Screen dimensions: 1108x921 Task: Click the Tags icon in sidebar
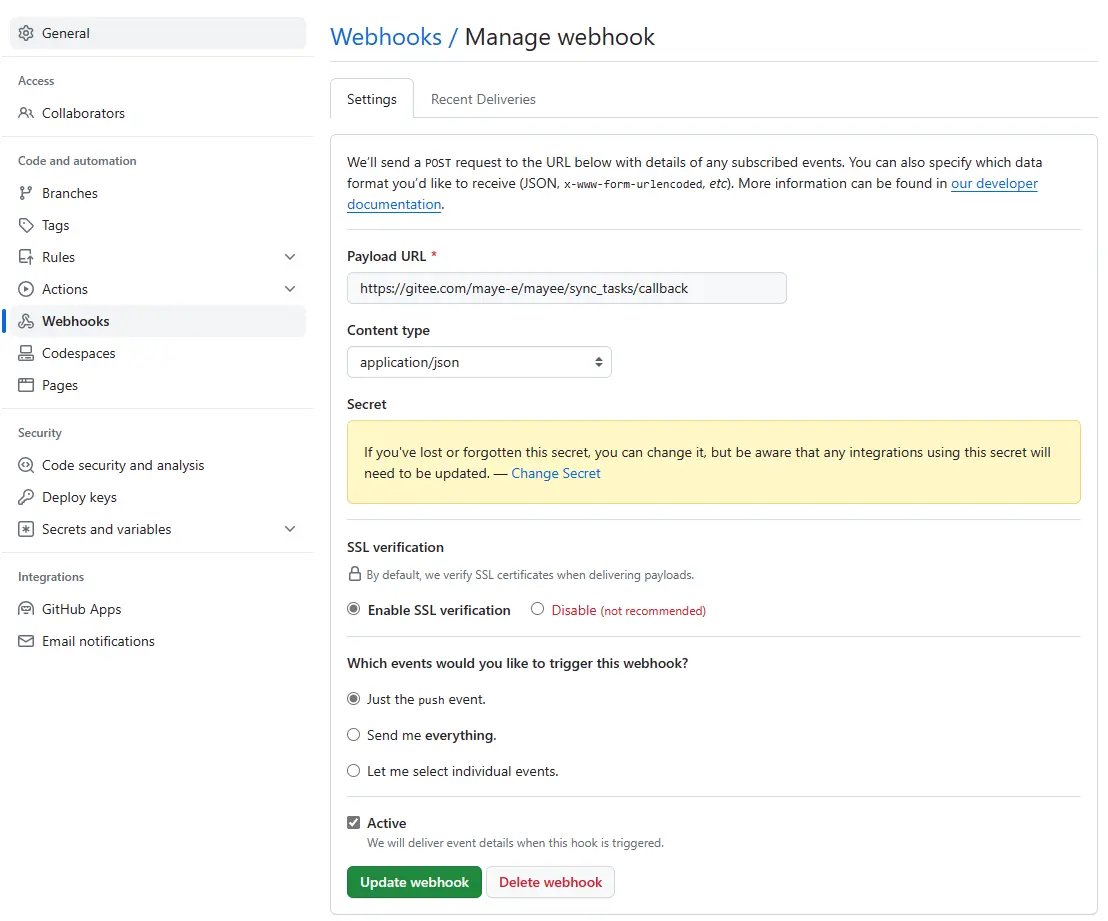click(26, 225)
